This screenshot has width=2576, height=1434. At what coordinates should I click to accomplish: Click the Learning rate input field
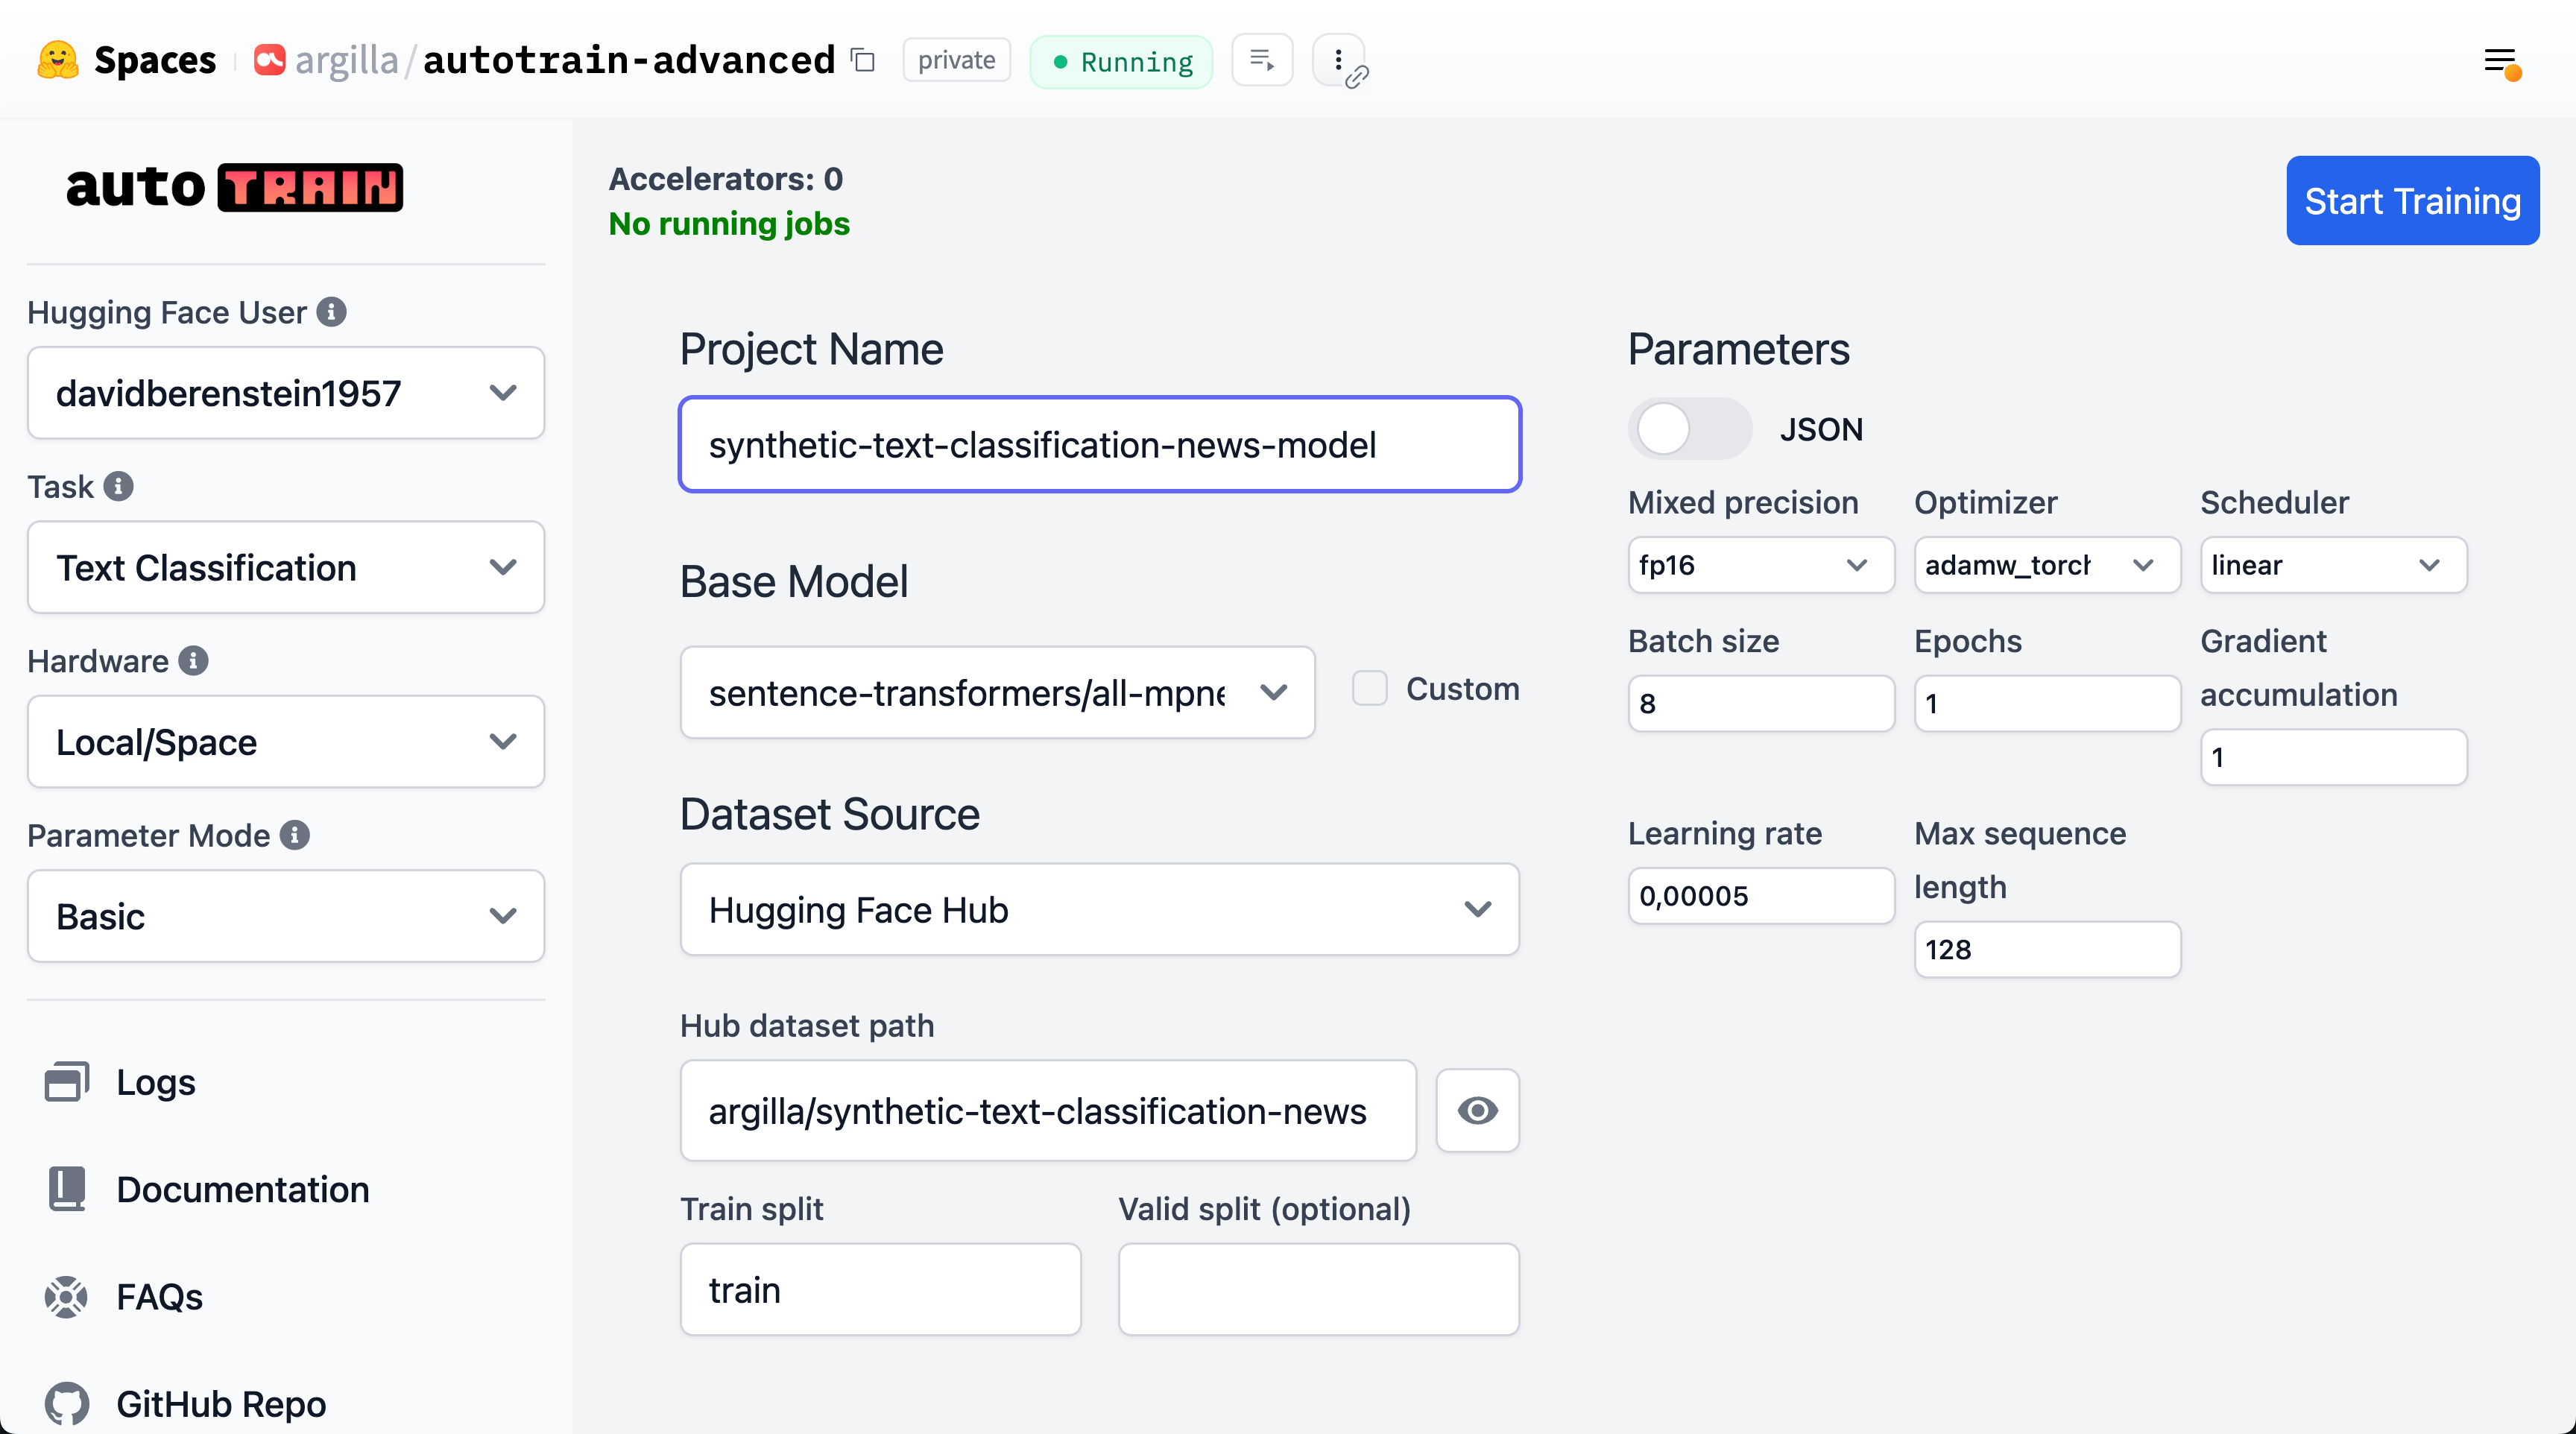point(1760,896)
